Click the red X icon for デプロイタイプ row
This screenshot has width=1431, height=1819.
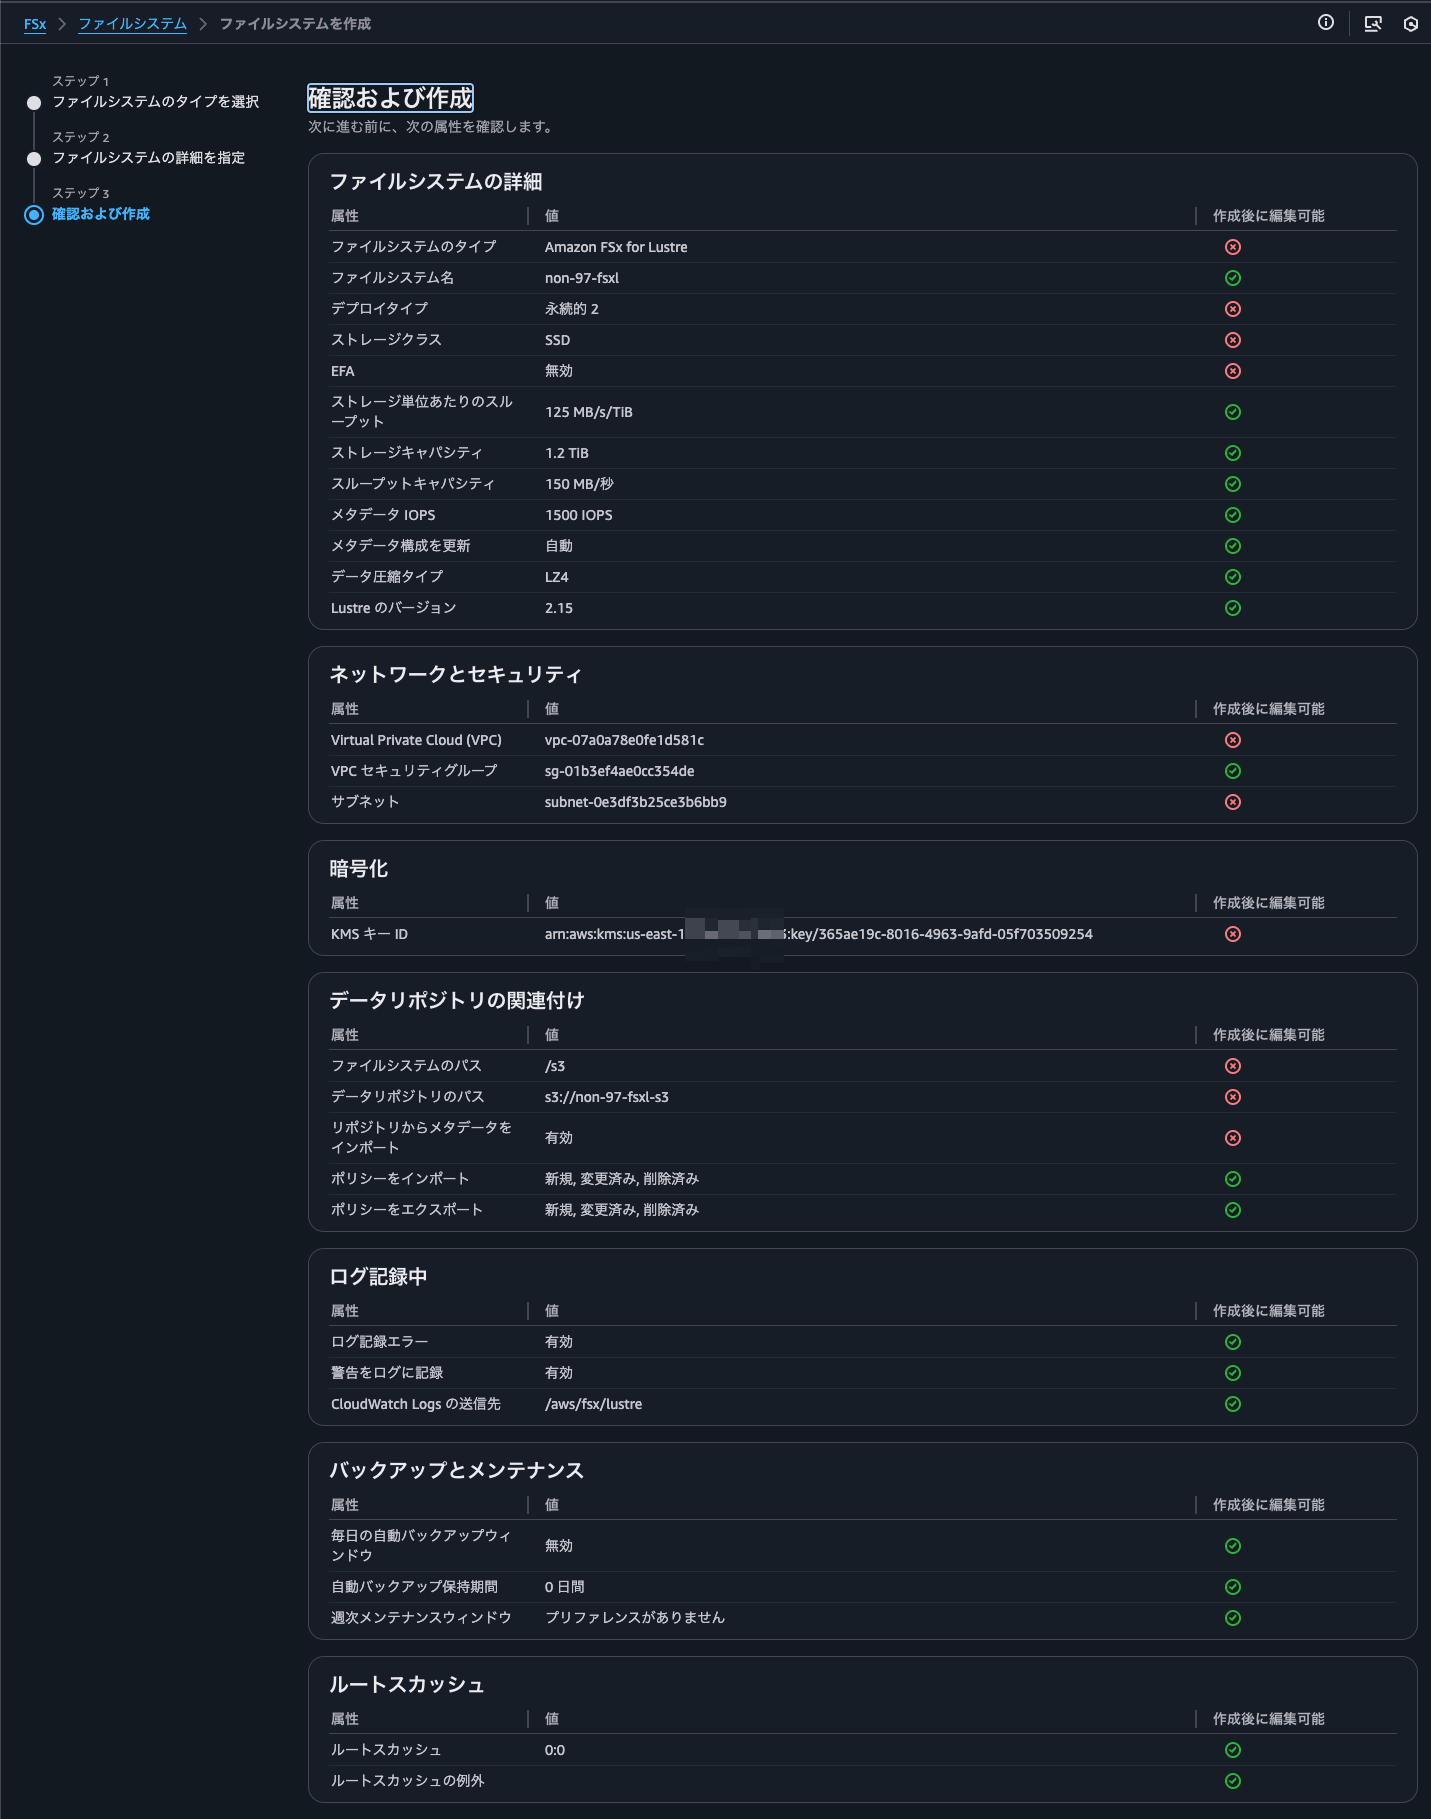[x=1233, y=309]
